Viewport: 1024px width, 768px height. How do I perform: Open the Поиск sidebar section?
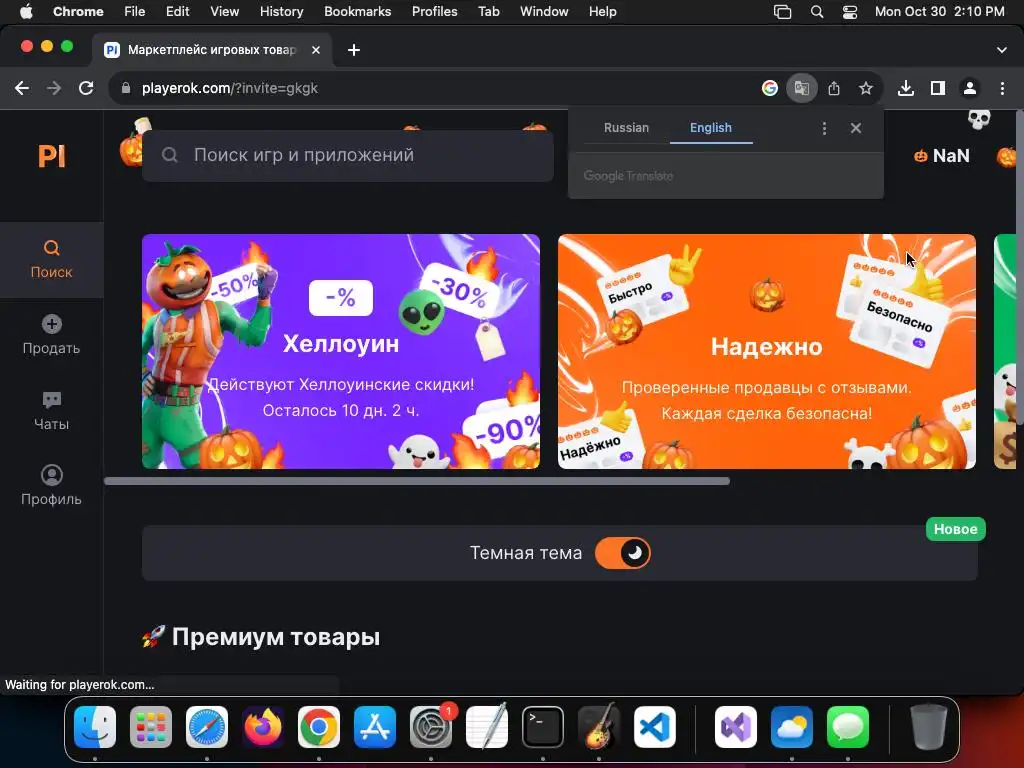tap(52, 260)
